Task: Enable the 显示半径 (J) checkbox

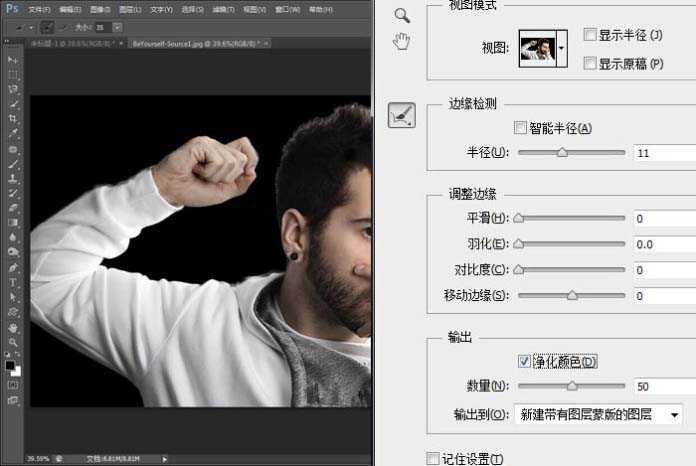Action: pyautogui.click(x=590, y=35)
